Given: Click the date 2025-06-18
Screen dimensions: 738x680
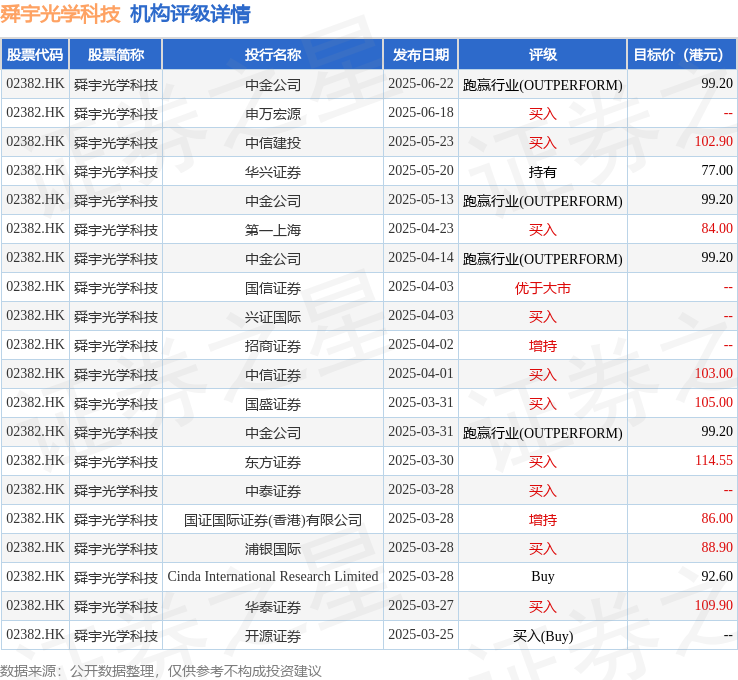Looking at the screenshot, I should coord(421,112).
